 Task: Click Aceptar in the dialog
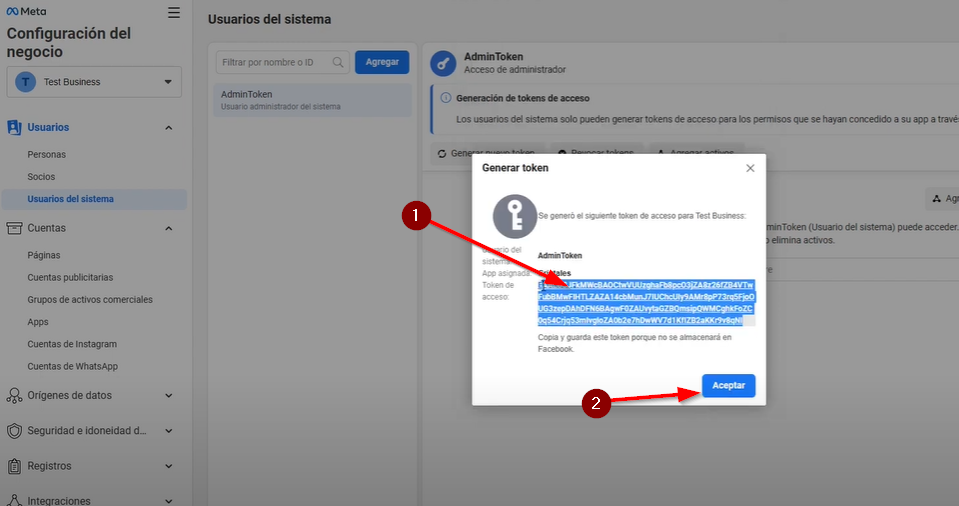click(x=728, y=385)
